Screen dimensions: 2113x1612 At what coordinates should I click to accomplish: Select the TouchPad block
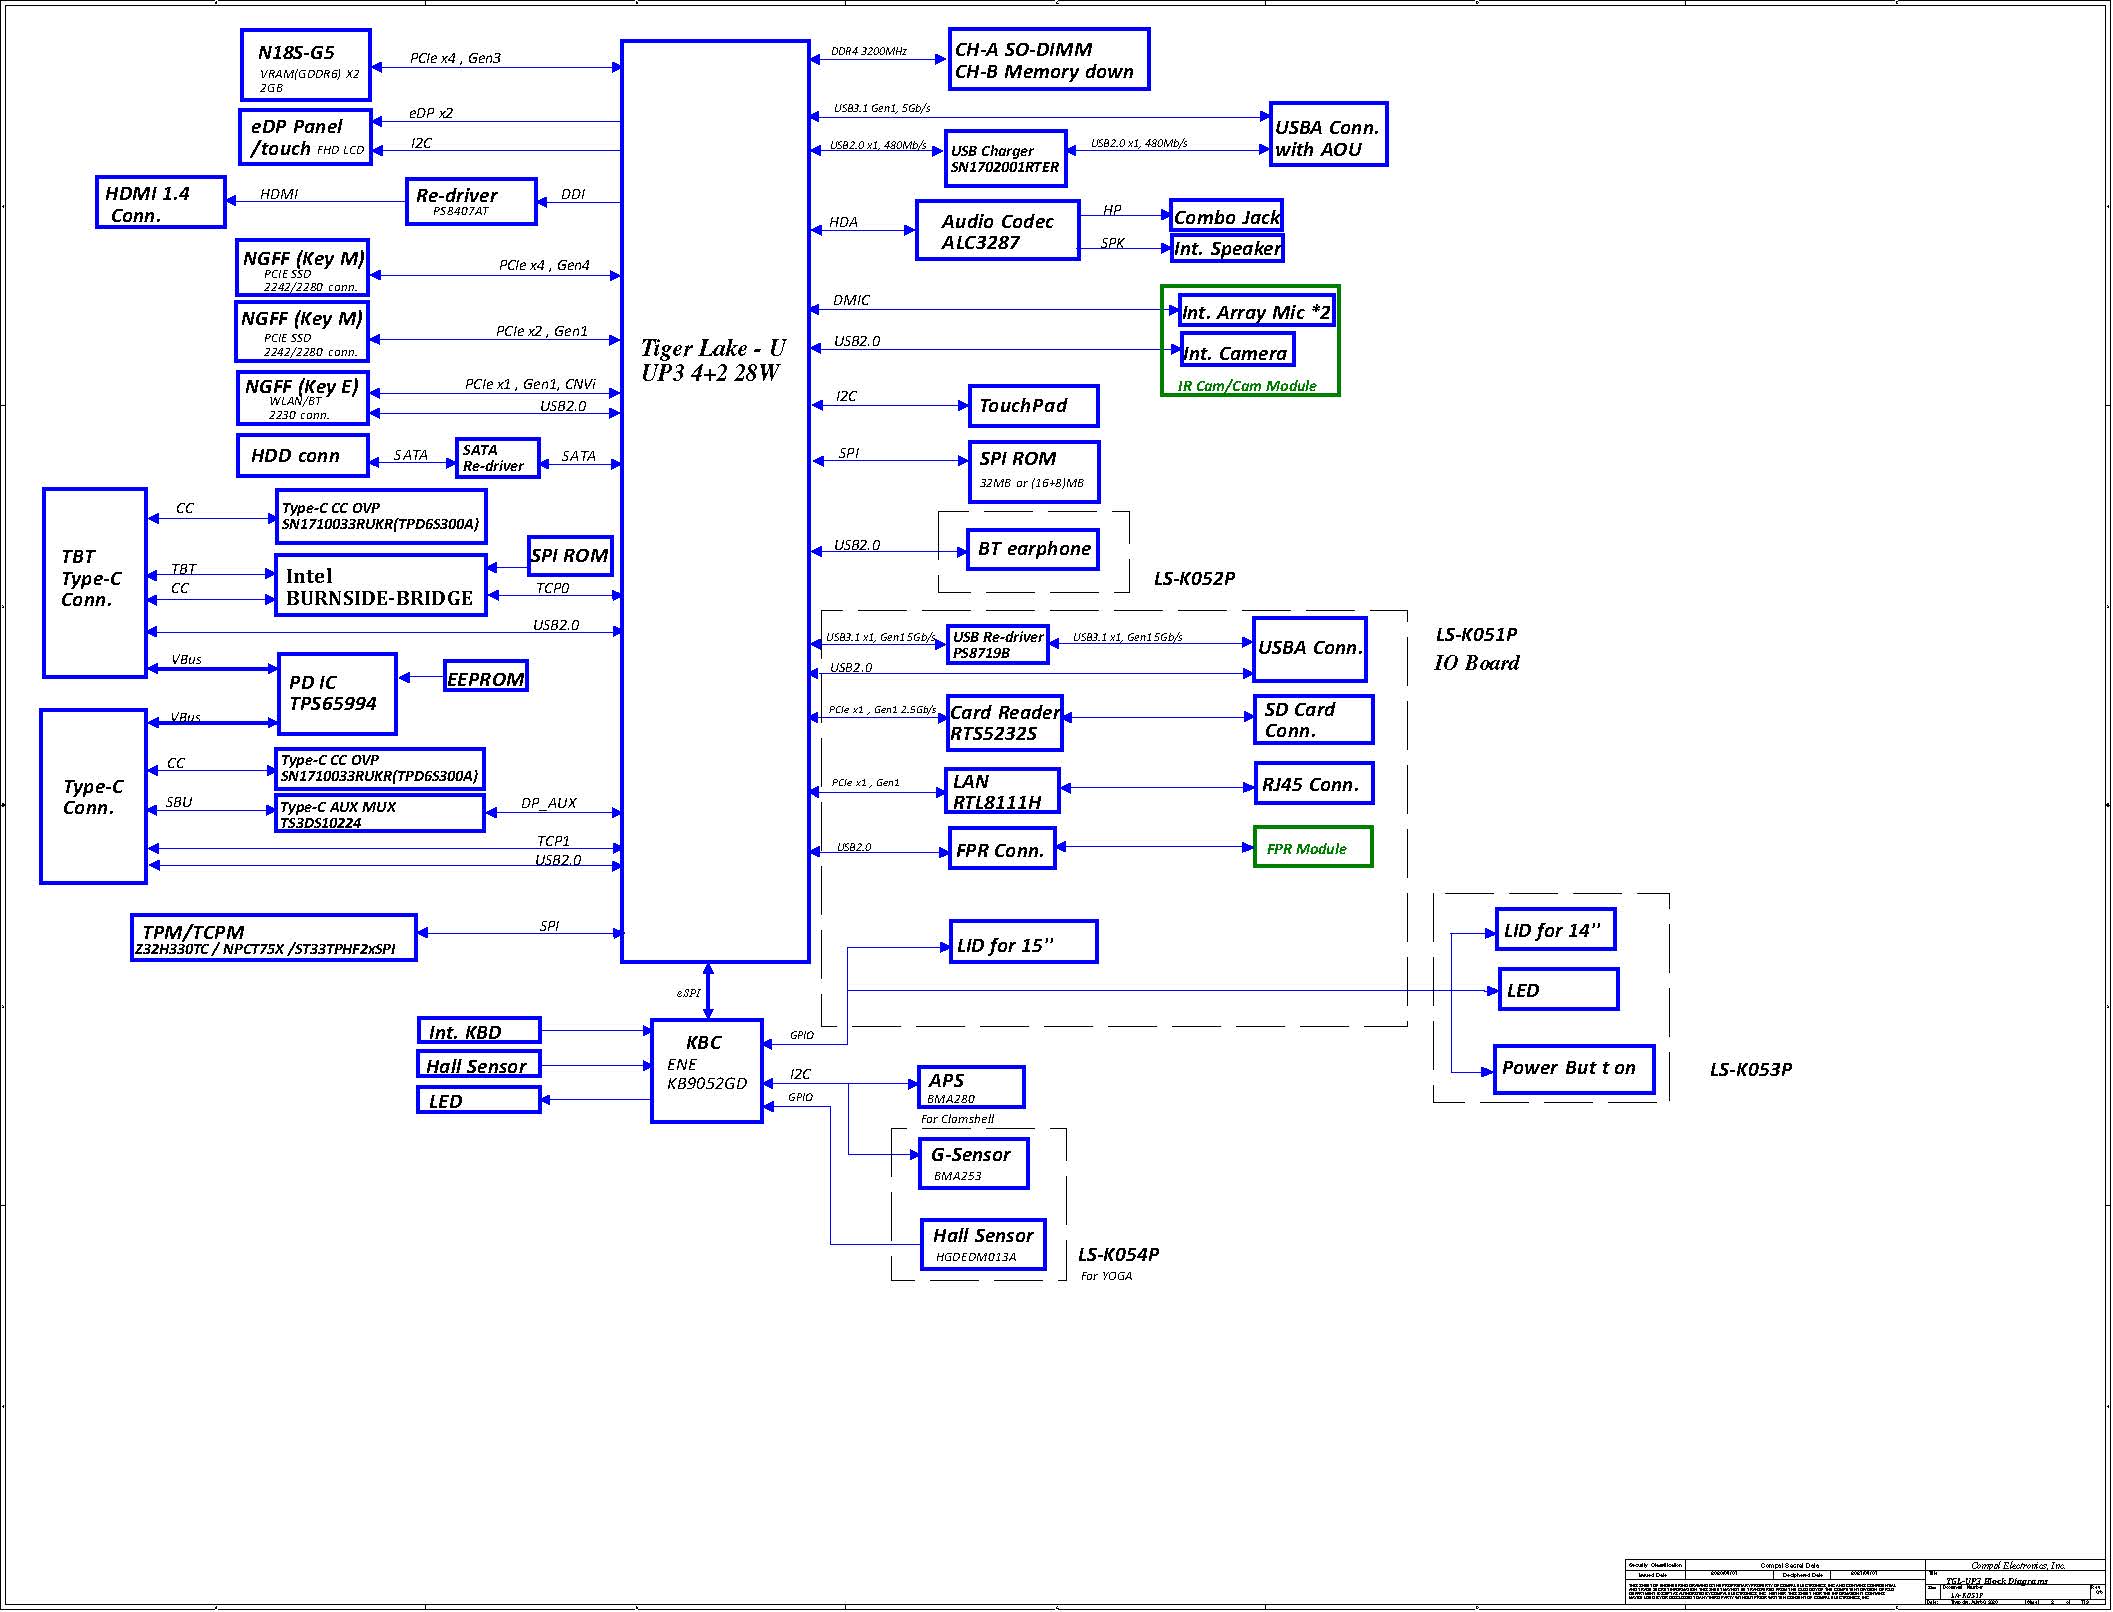tap(1032, 406)
